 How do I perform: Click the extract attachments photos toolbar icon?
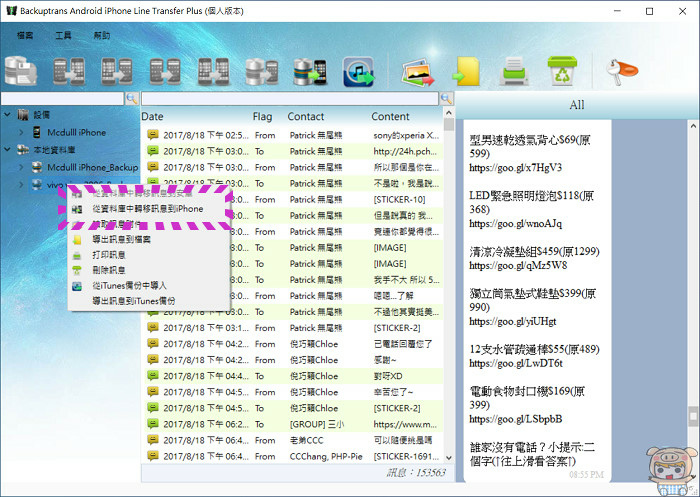point(417,72)
